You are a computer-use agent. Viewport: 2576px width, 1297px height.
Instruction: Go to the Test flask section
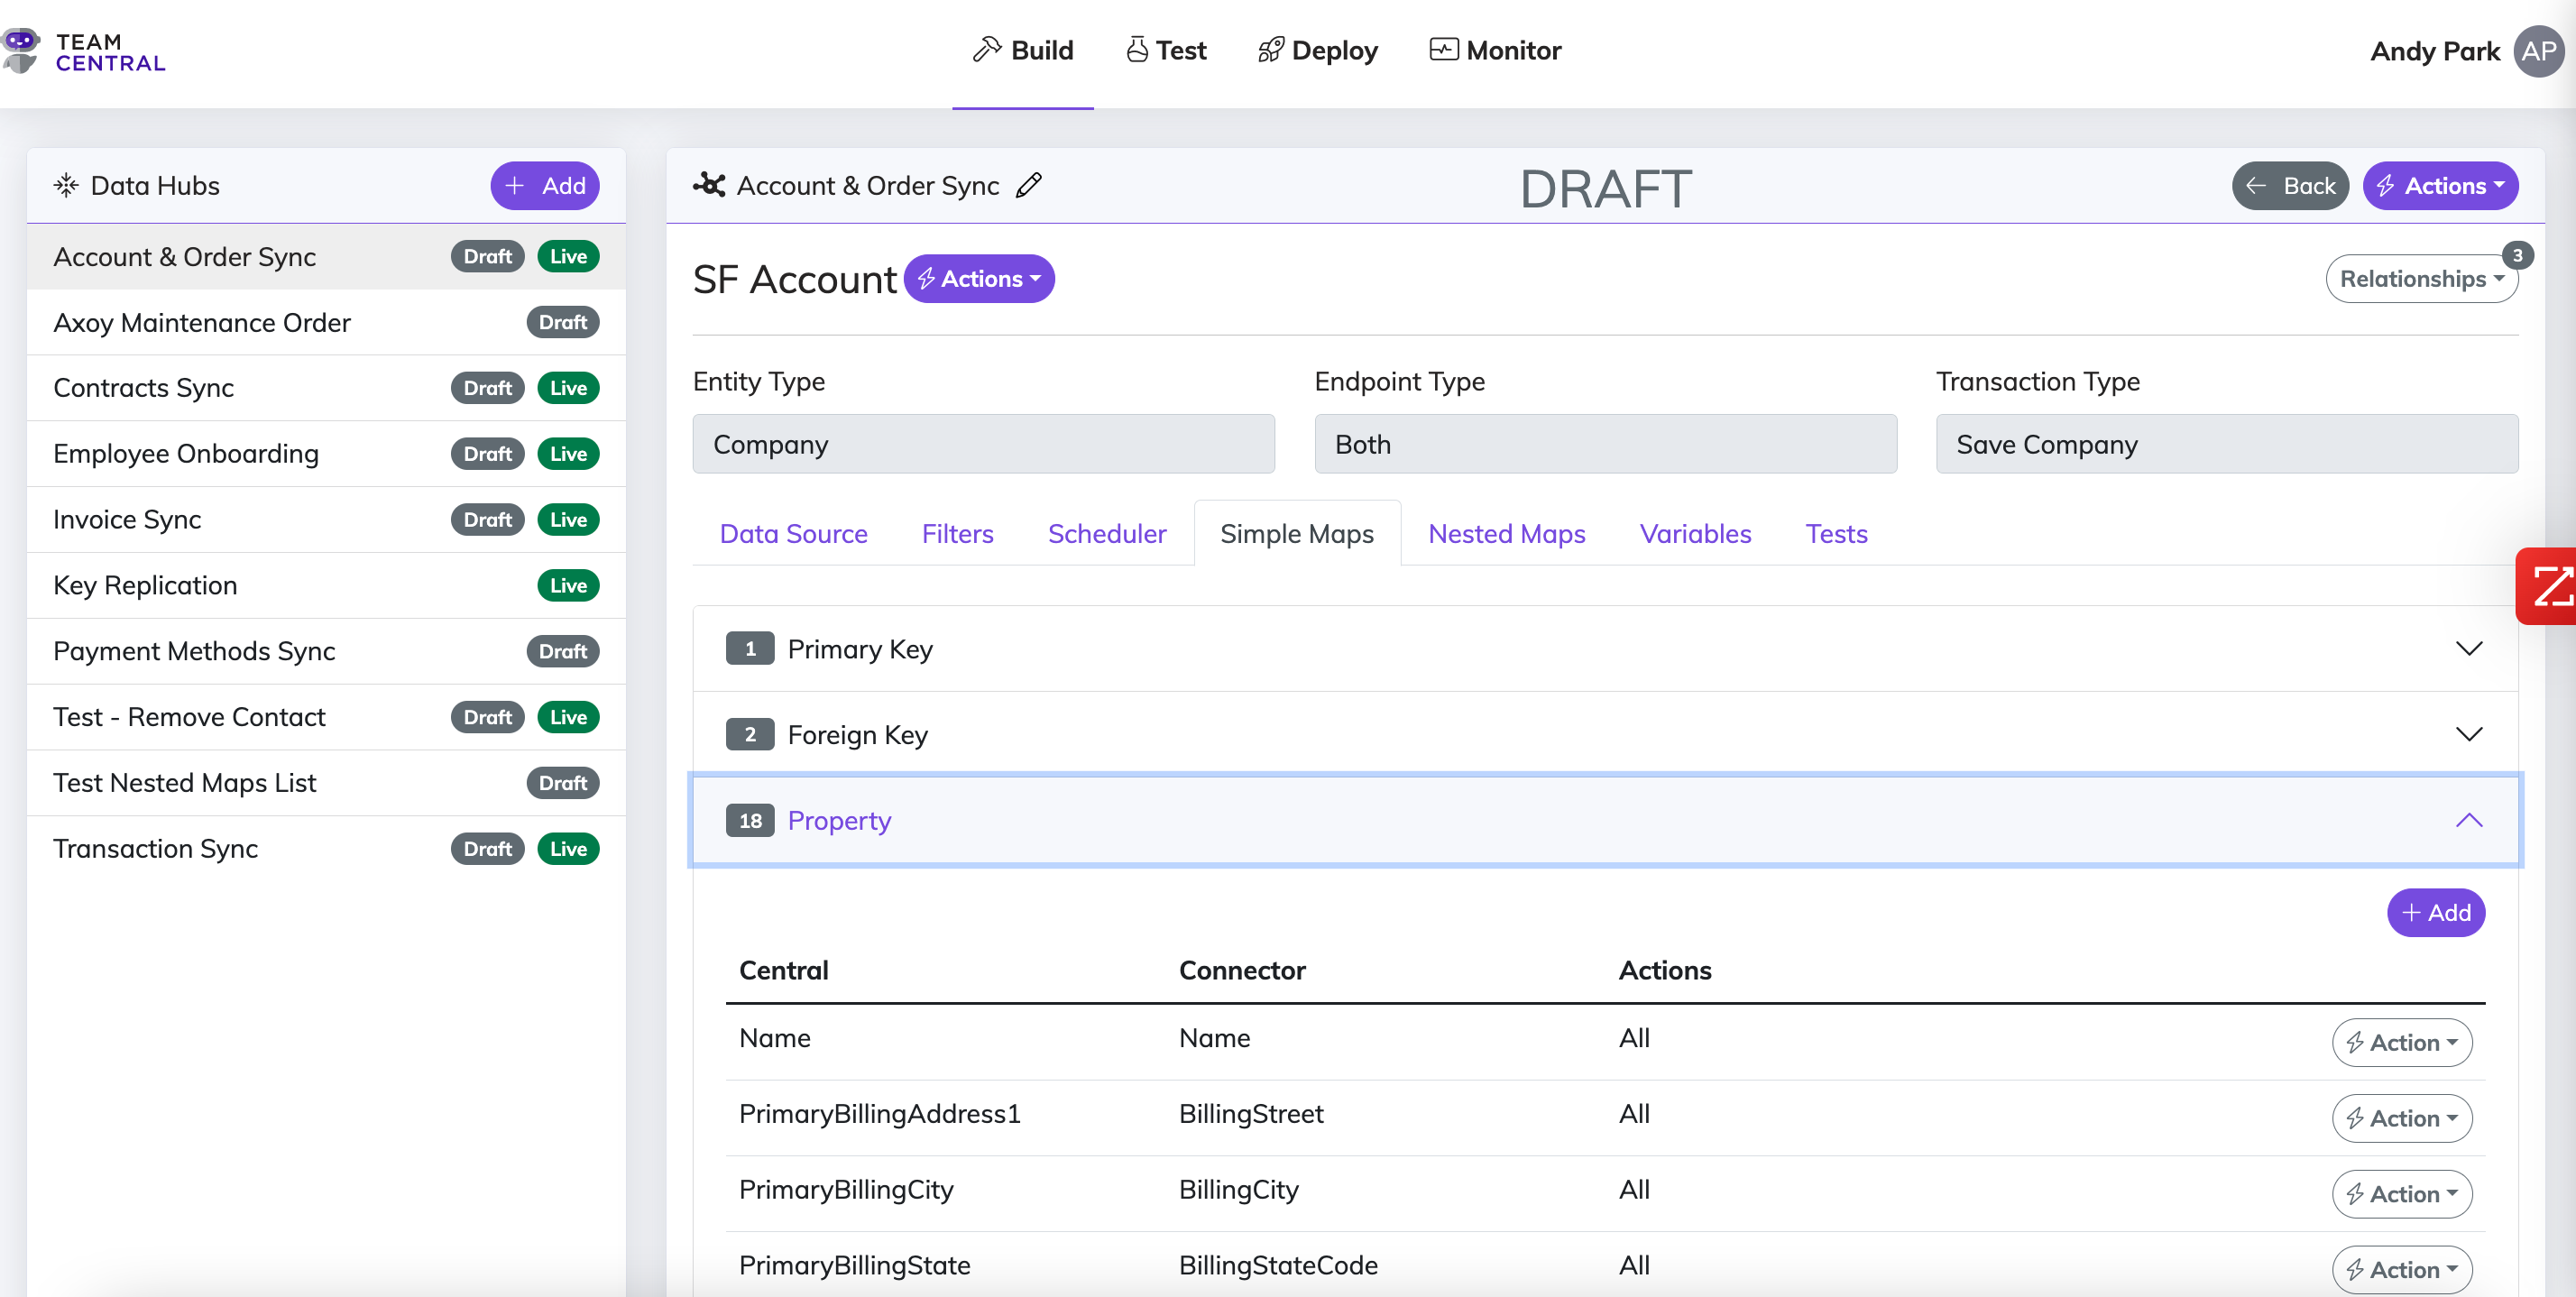point(1165,51)
